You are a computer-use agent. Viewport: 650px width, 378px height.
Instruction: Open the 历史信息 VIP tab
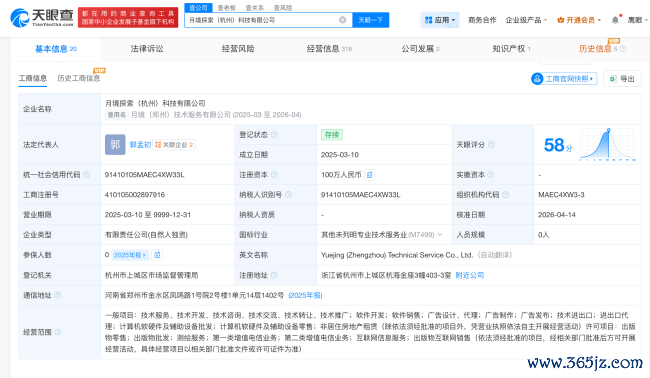coord(598,48)
